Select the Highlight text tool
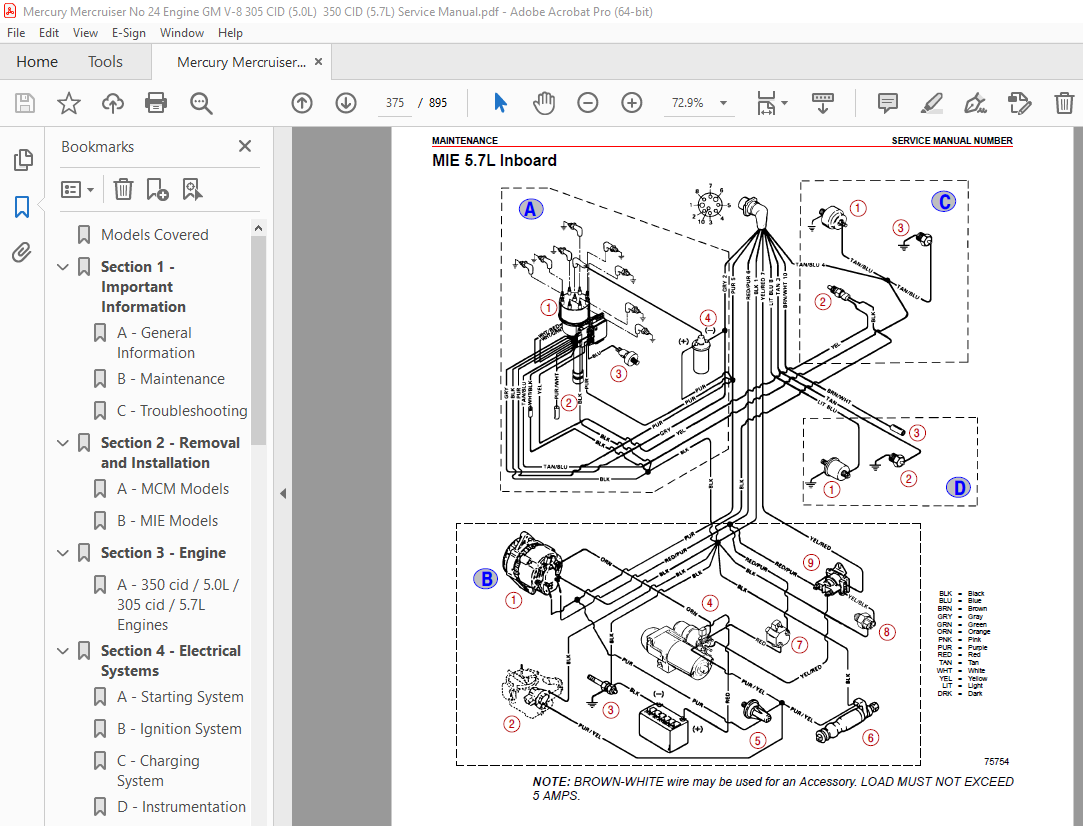This screenshot has width=1083, height=826. 932,104
